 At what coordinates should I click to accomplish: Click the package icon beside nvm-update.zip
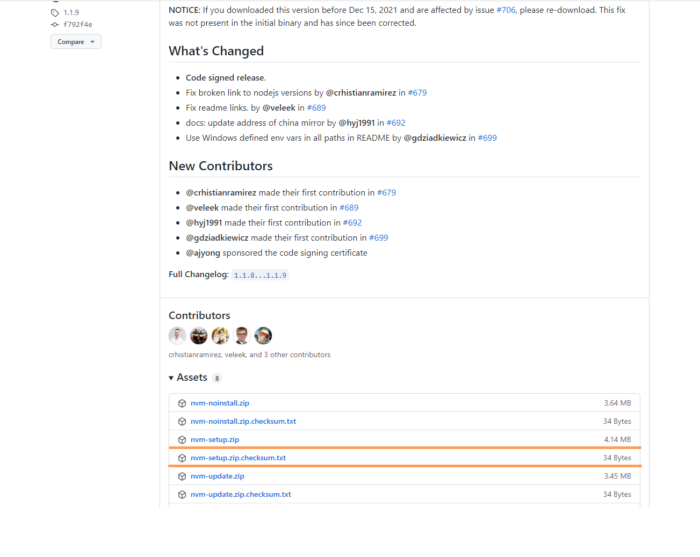tap(182, 476)
